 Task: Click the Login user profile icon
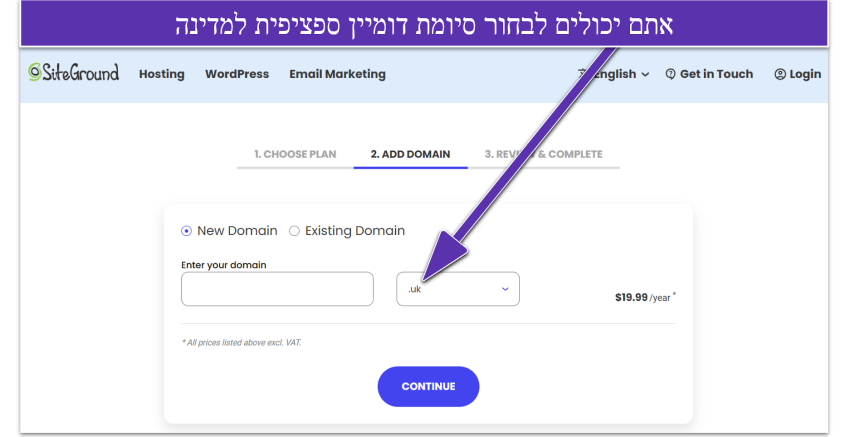click(780, 74)
